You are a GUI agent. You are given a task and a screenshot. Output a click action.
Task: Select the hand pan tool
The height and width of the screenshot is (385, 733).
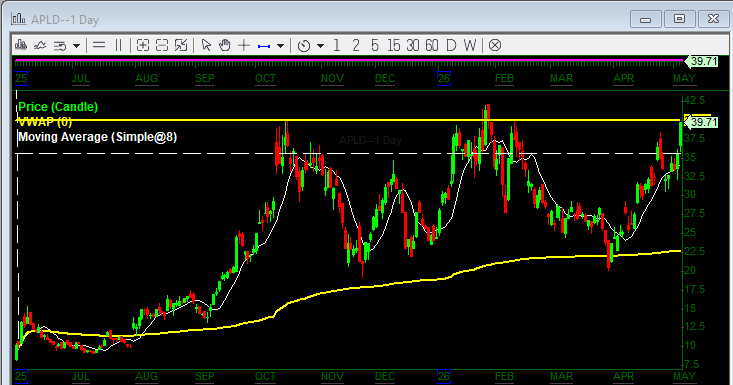(225, 45)
